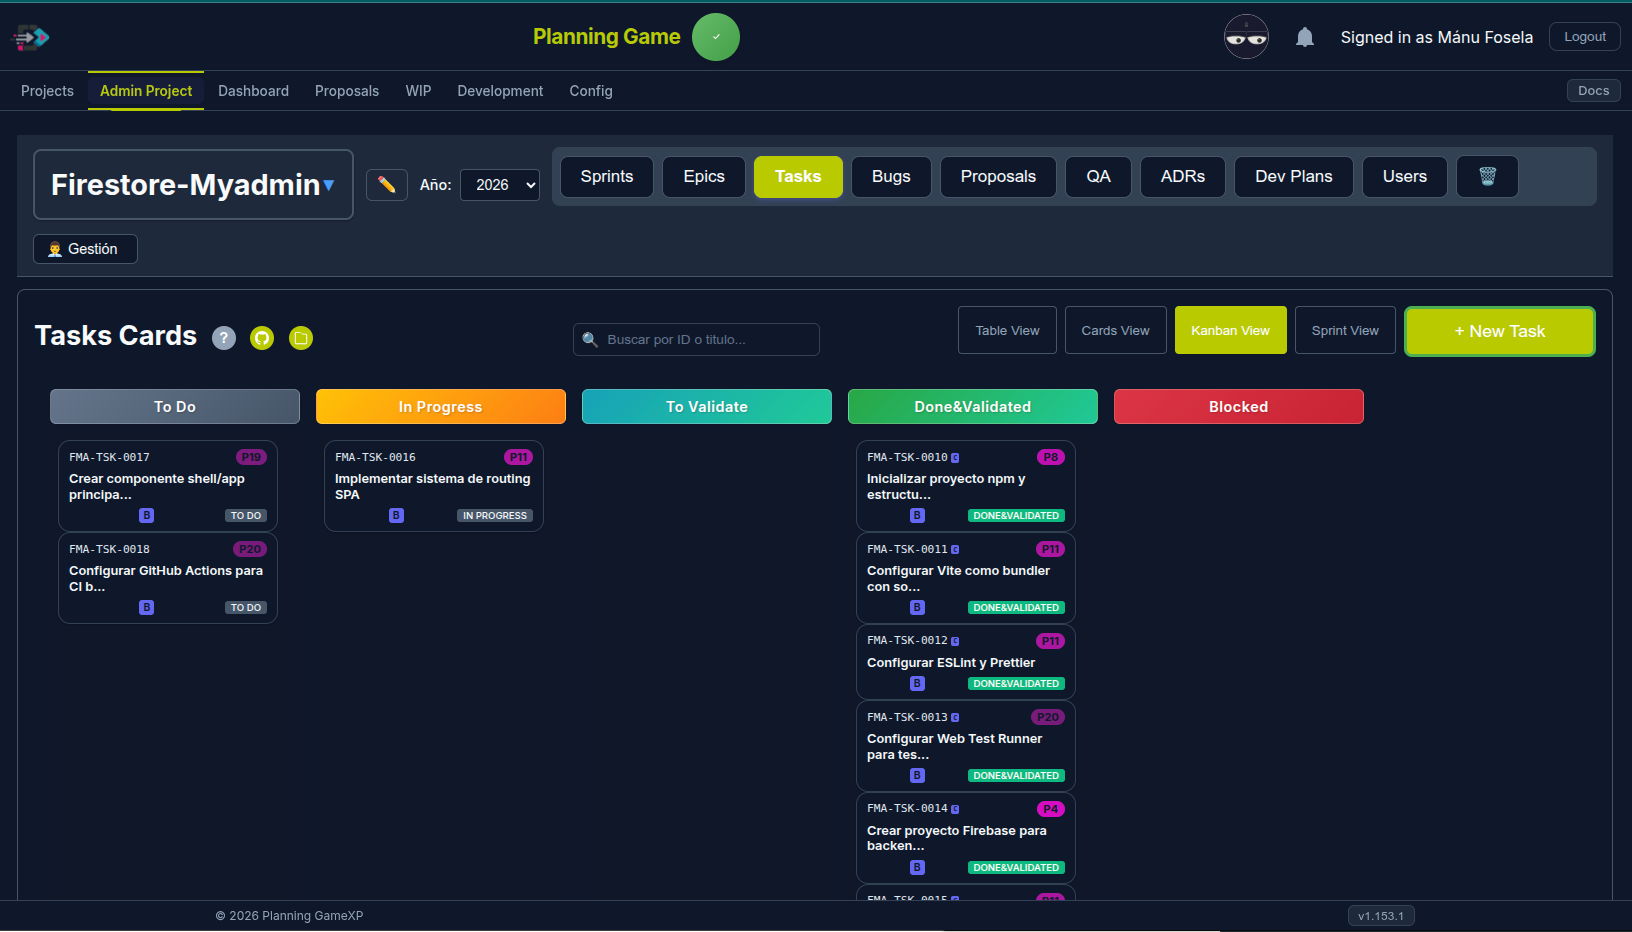Open the Development section in navigation
1632x932 pixels.
[500, 90]
